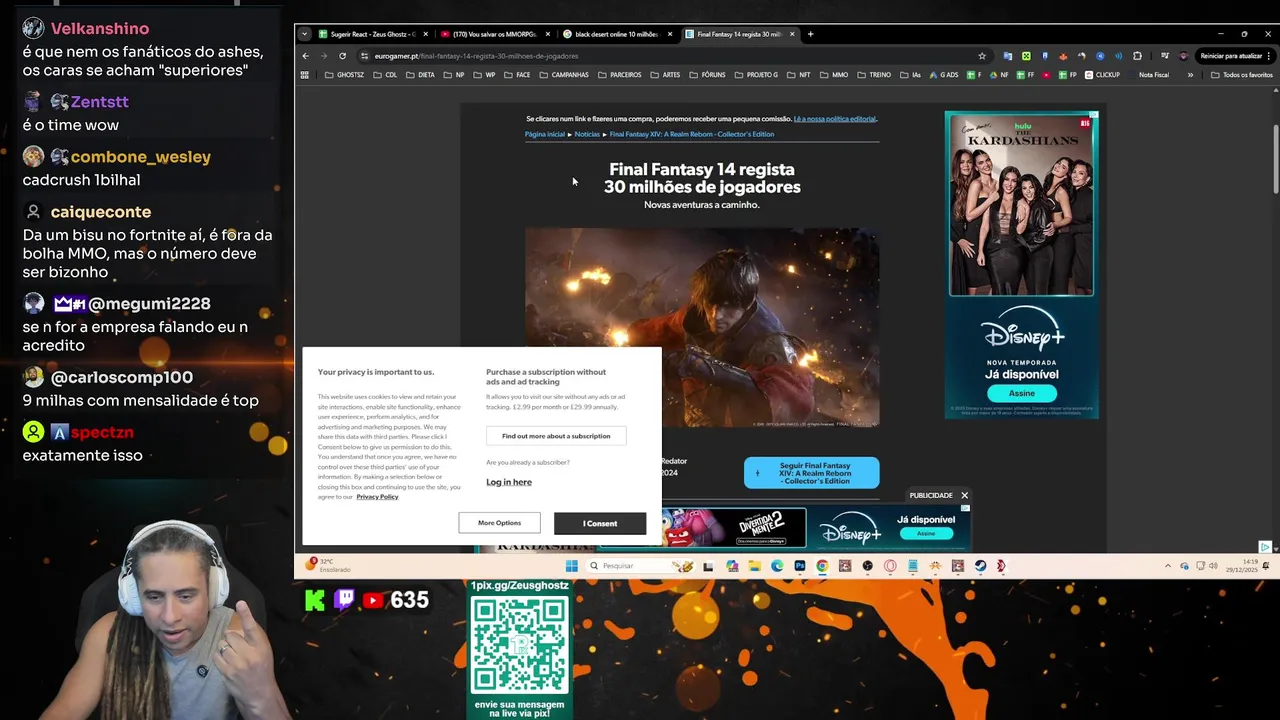Open File Explorer from the taskbar
This screenshot has width=1280, height=720.
pyautogui.click(x=754, y=566)
